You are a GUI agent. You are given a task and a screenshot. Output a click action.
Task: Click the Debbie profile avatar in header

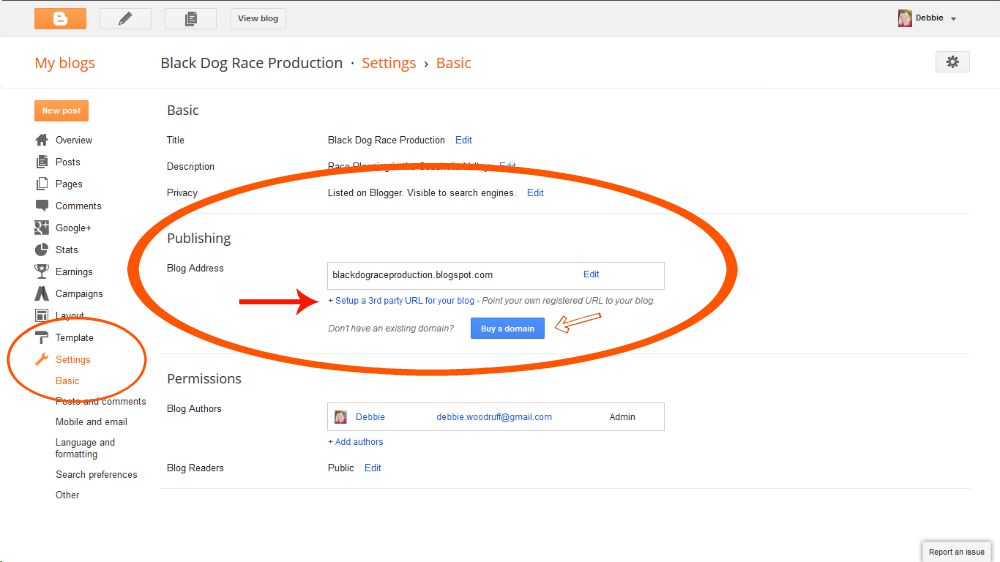(x=904, y=18)
